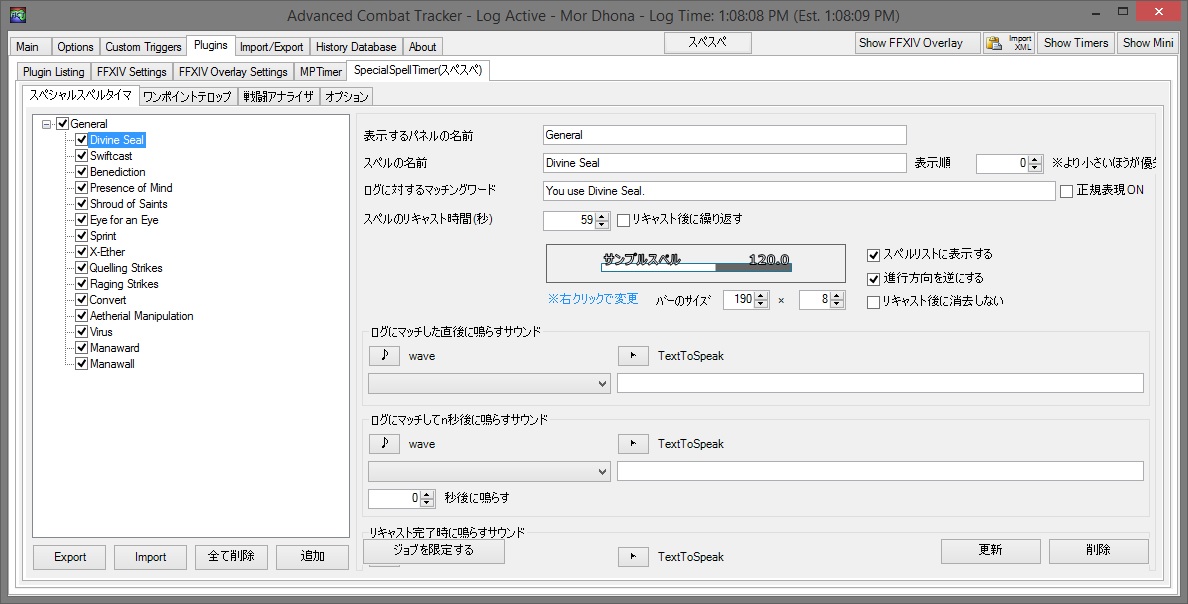
Task: Toggle the Presence of Mind checkbox
Action: [82, 187]
